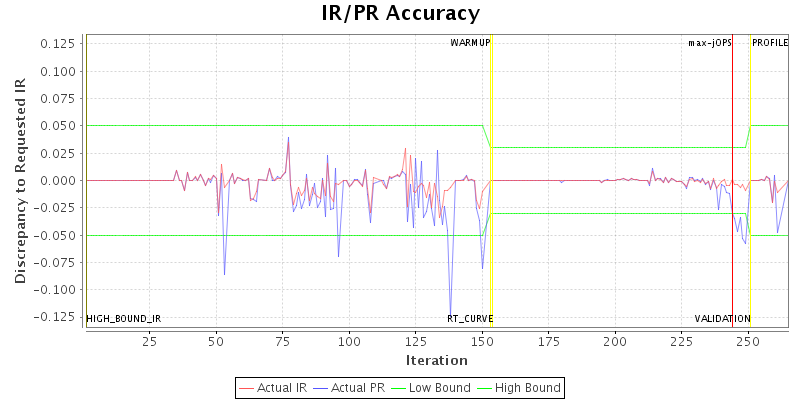Screen dimensions: 800x400
Task: Click the 75 x-axis tick label
Action: 283,340
